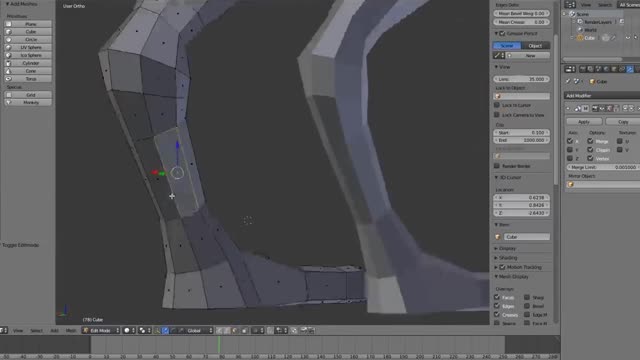Select the rotate manipulator icon
The image size is (640, 360).
pos(173,331)
